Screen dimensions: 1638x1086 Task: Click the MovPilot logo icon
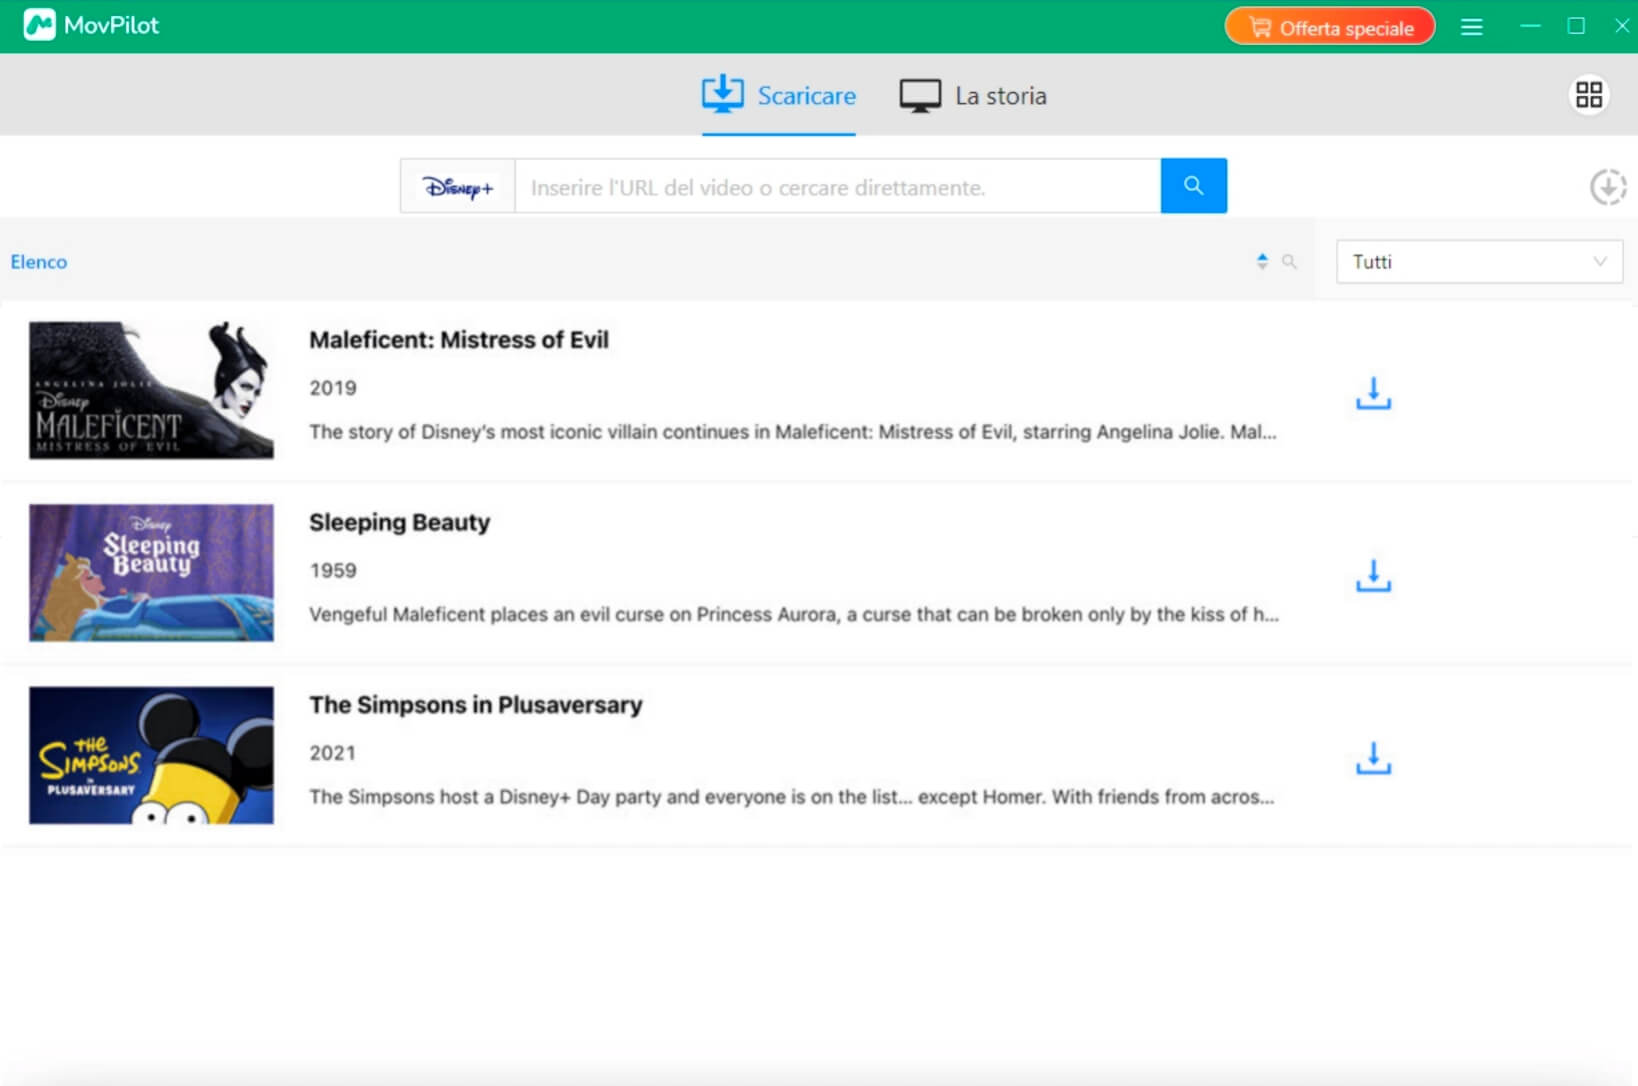tap(39, 25)
